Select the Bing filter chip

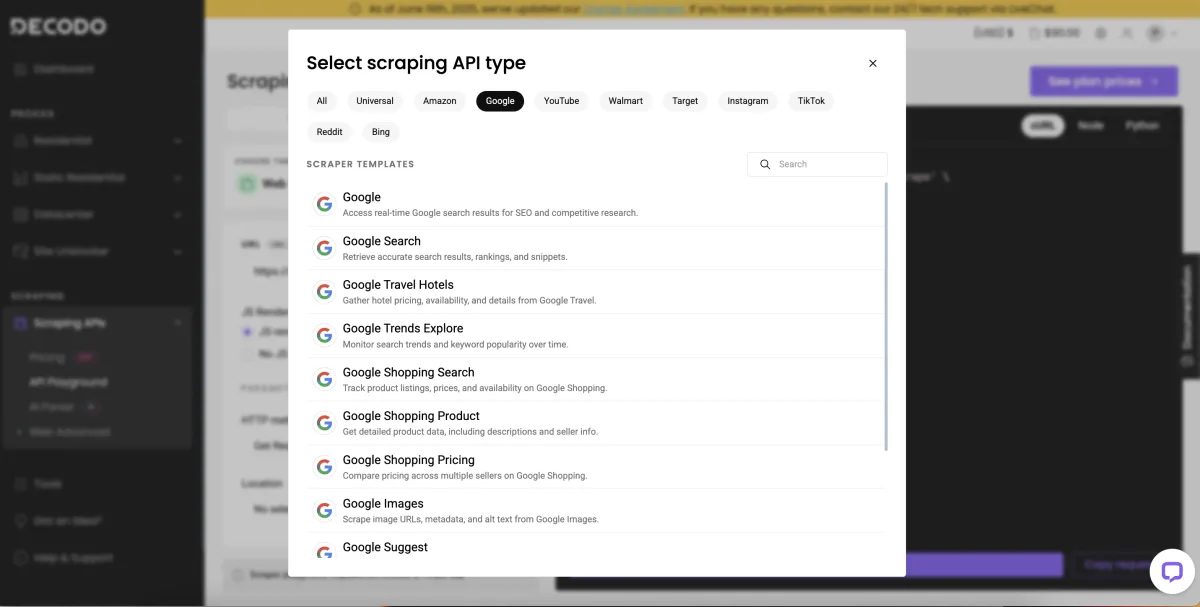tap(381, 132)
